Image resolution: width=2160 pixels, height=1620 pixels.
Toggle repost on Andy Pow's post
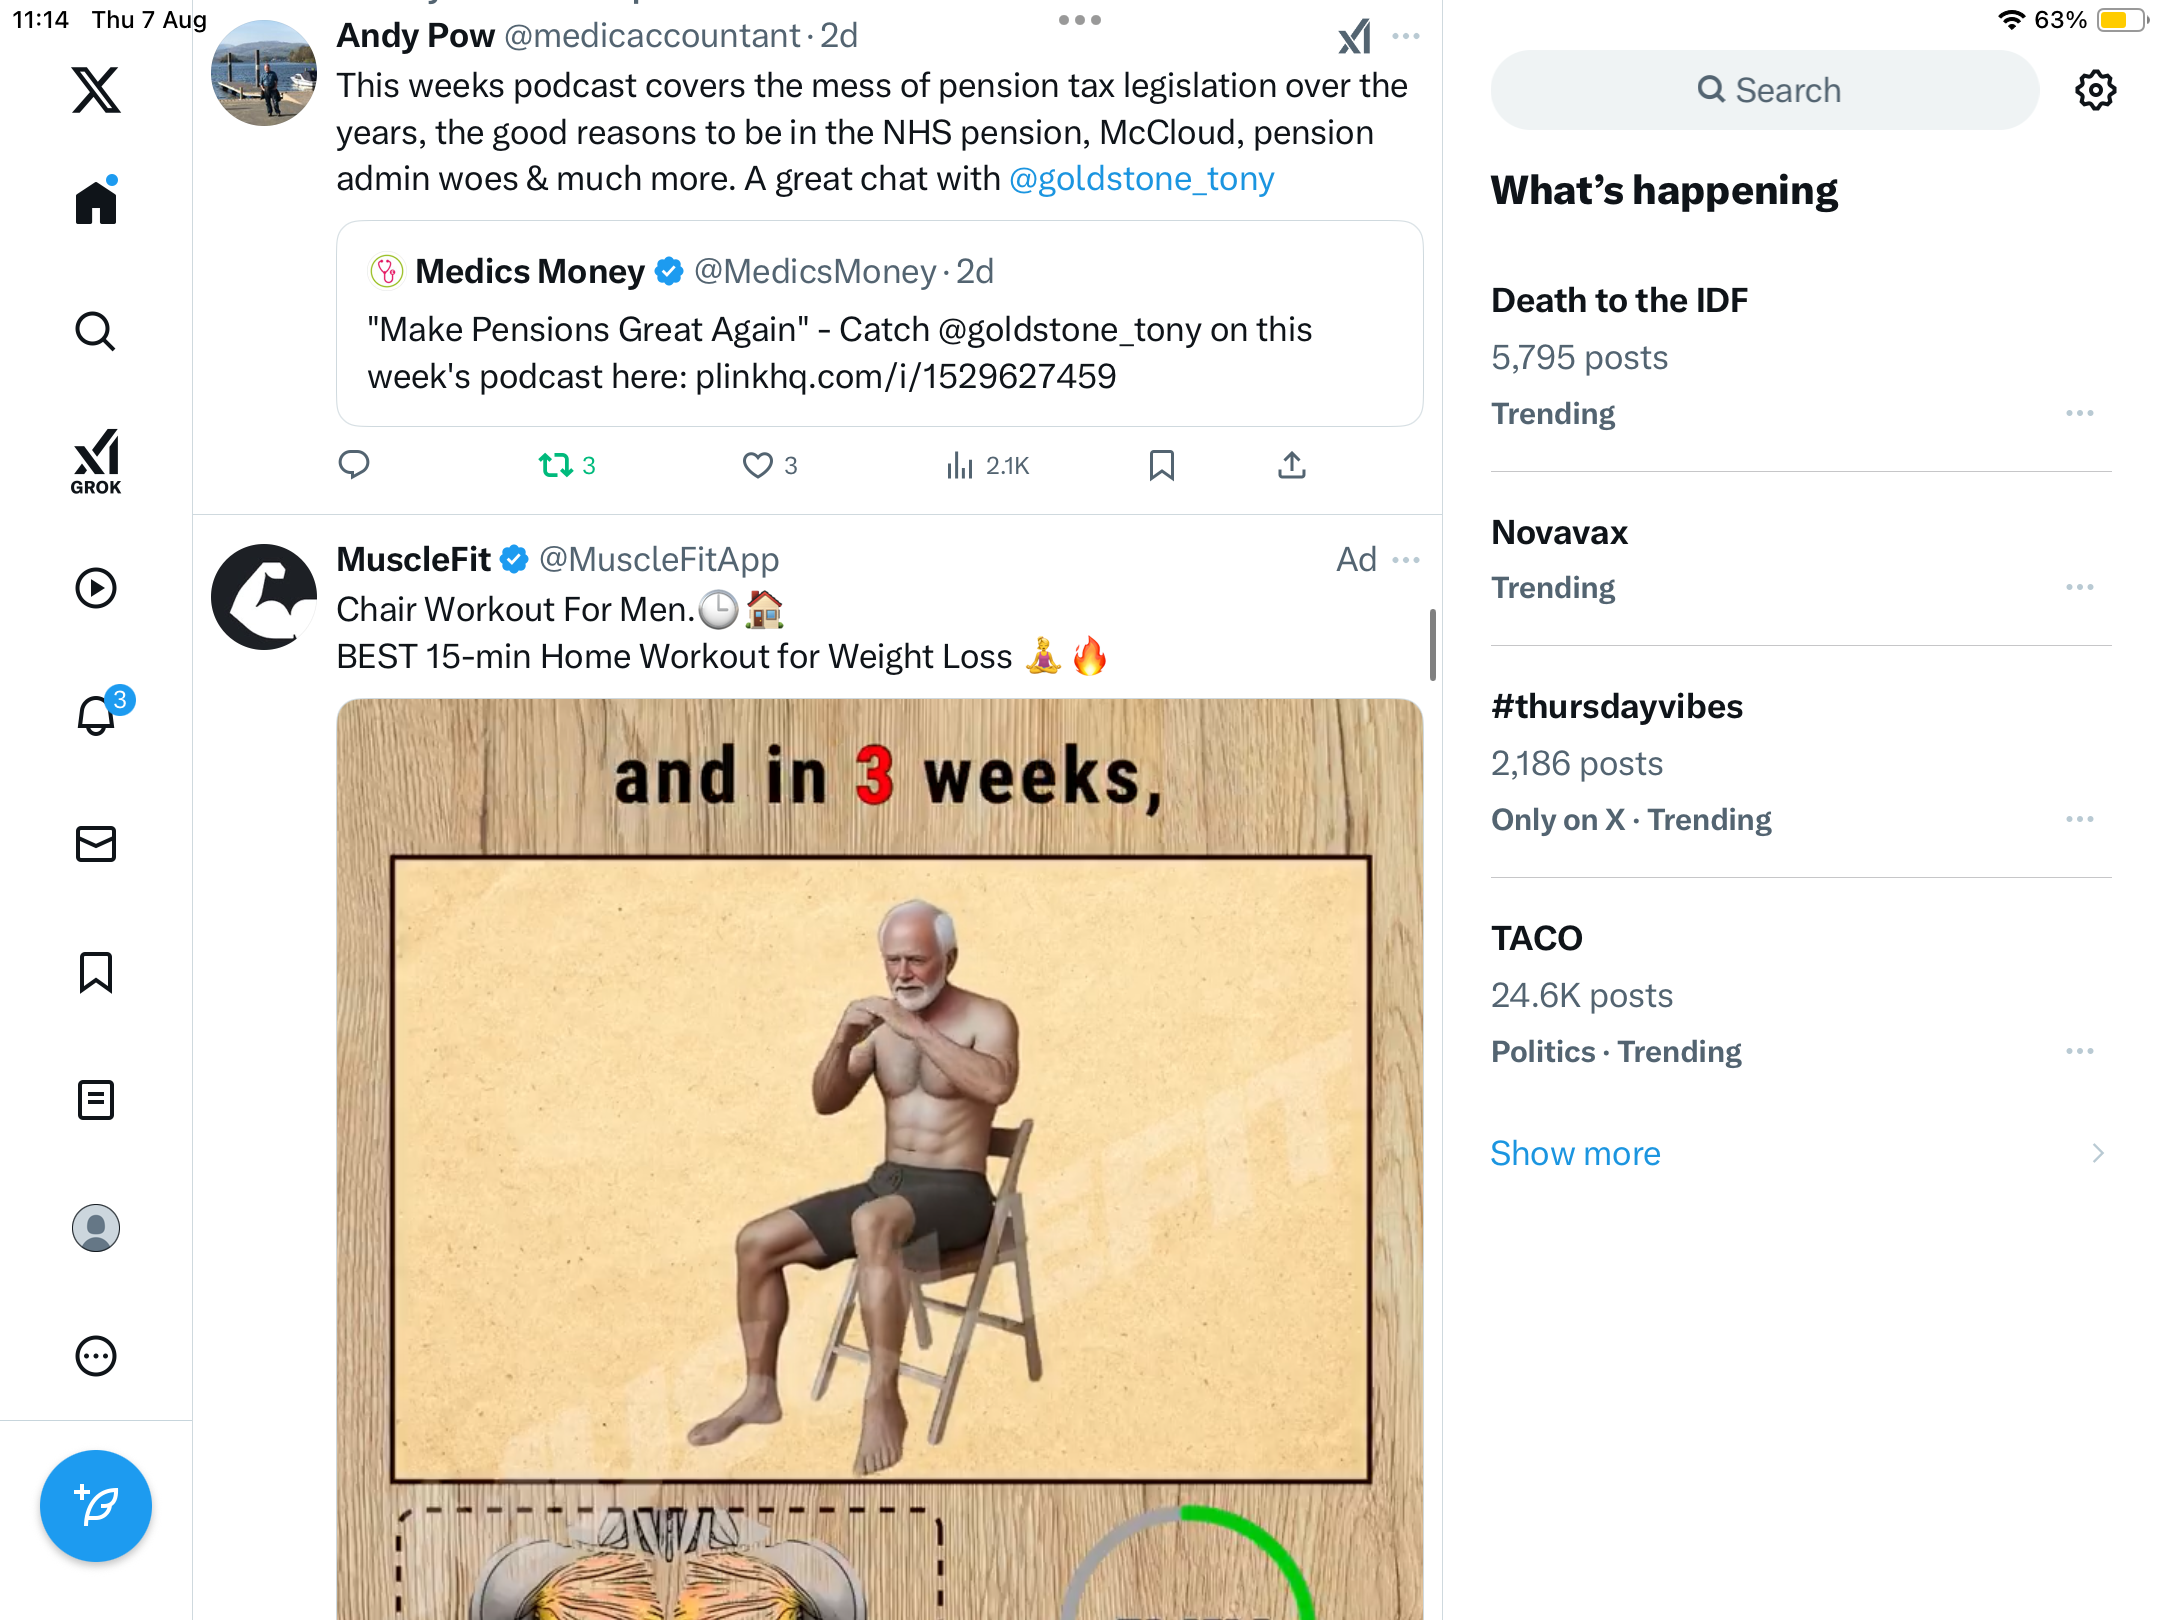pyautogui.click(x=556, y=465)
